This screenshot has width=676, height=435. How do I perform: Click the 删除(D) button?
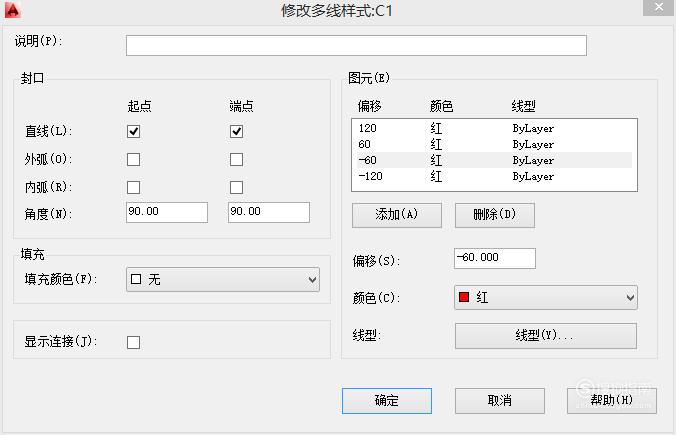(x=495, y=215)
